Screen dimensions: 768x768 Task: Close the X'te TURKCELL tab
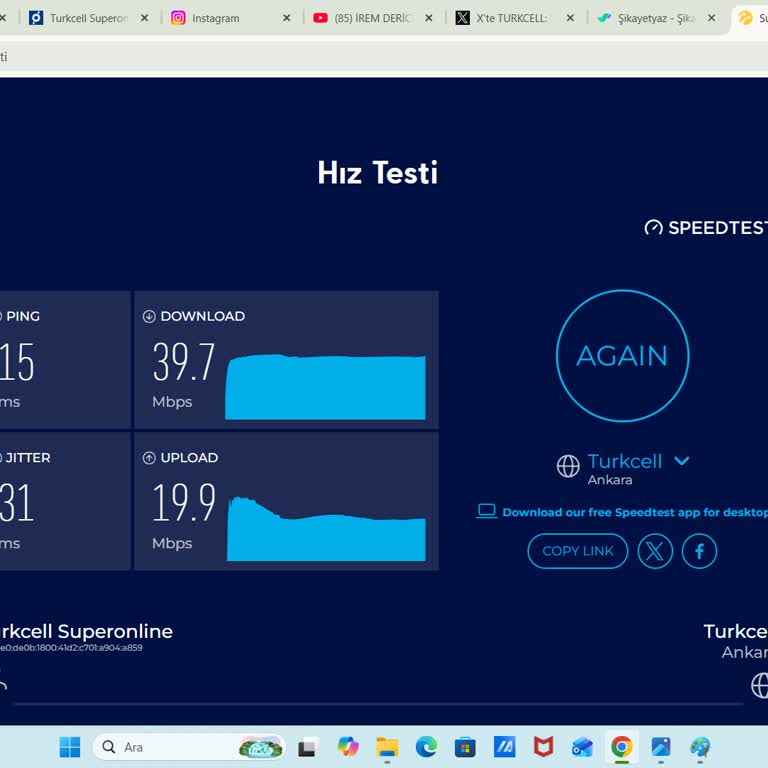(570, 18)
